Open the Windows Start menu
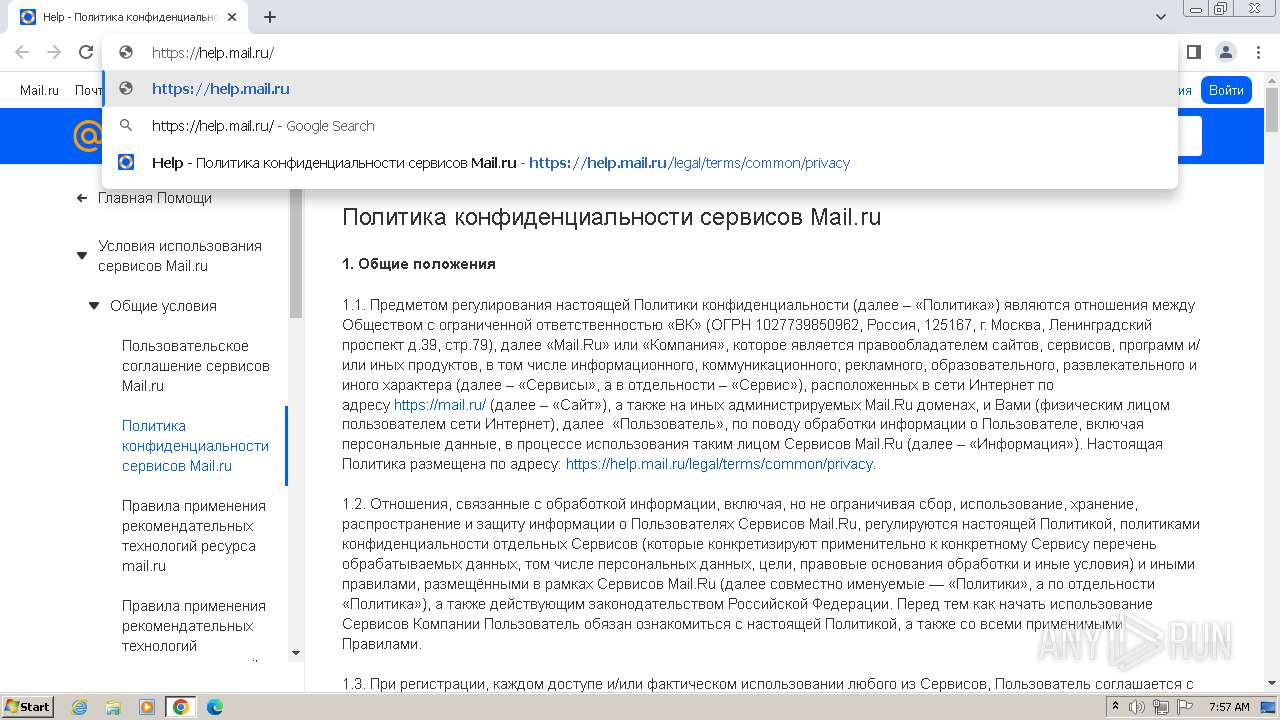 coord(27,706)
